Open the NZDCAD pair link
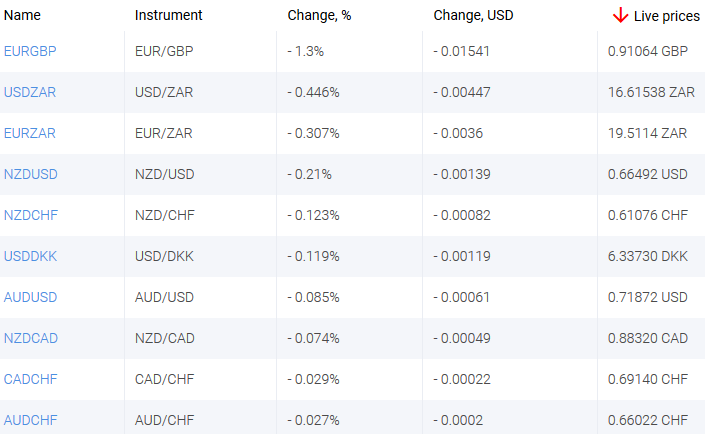Viewport: 705px width, 434px height. [x=31, y=338]
